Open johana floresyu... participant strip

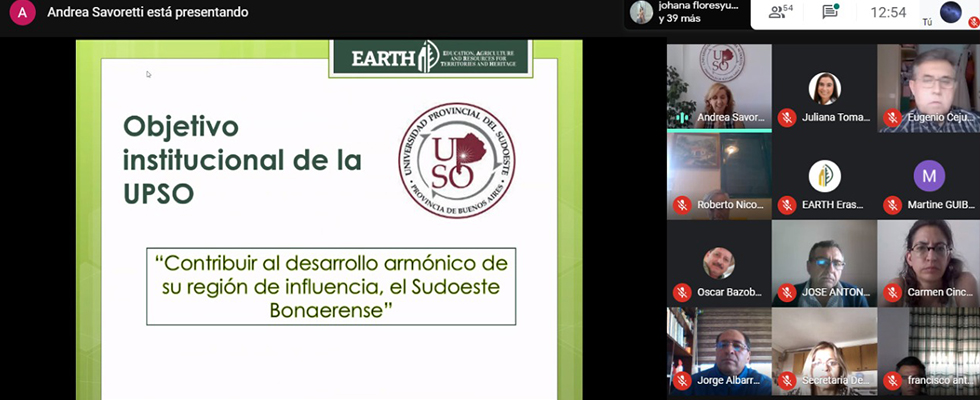pyautogui.click(x=688, y=12)
